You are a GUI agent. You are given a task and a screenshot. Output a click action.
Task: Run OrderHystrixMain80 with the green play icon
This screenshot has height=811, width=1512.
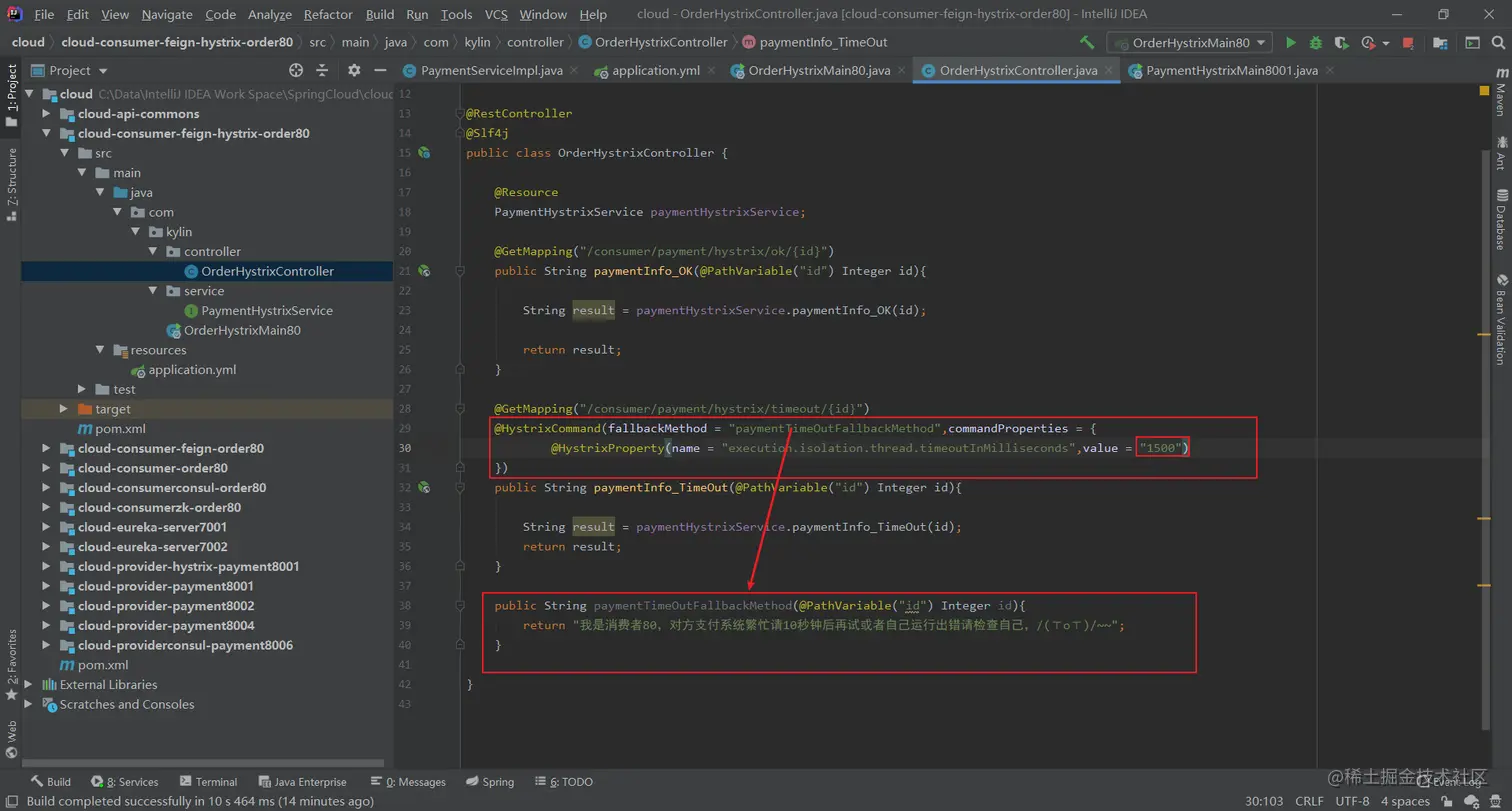coord(1291,43)
